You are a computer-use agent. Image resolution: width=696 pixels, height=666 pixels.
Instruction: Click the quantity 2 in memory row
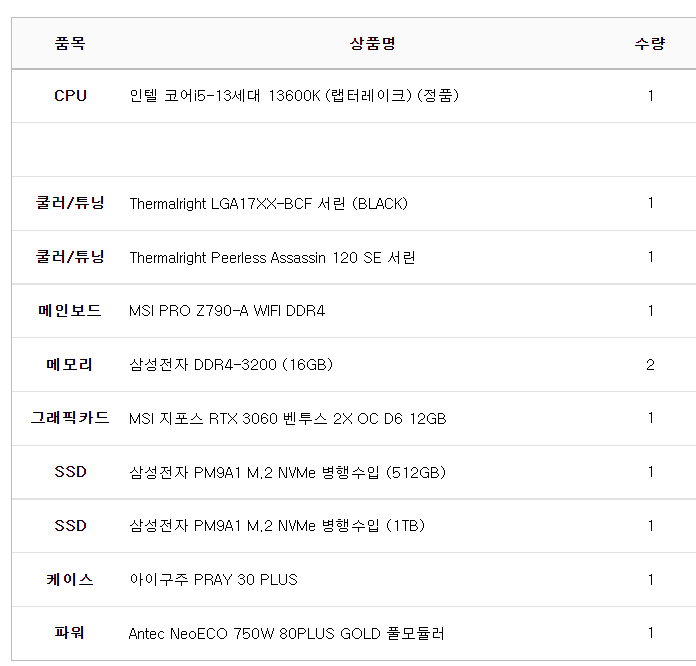point(650,365)
